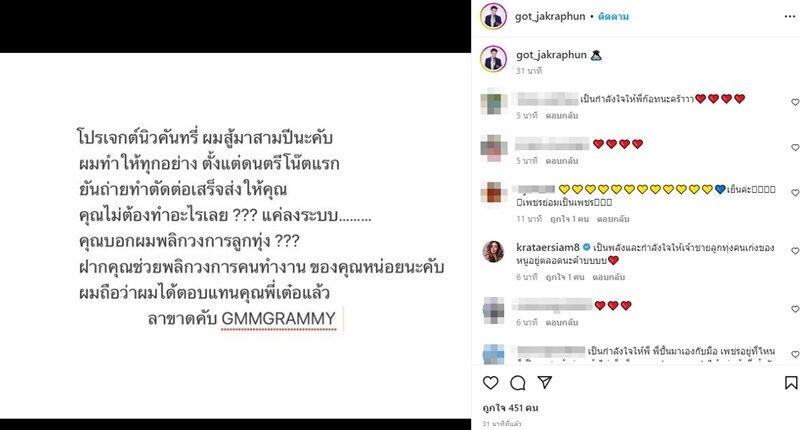Click the caption author avatar

pyautogui.click(x=493, y=59)
